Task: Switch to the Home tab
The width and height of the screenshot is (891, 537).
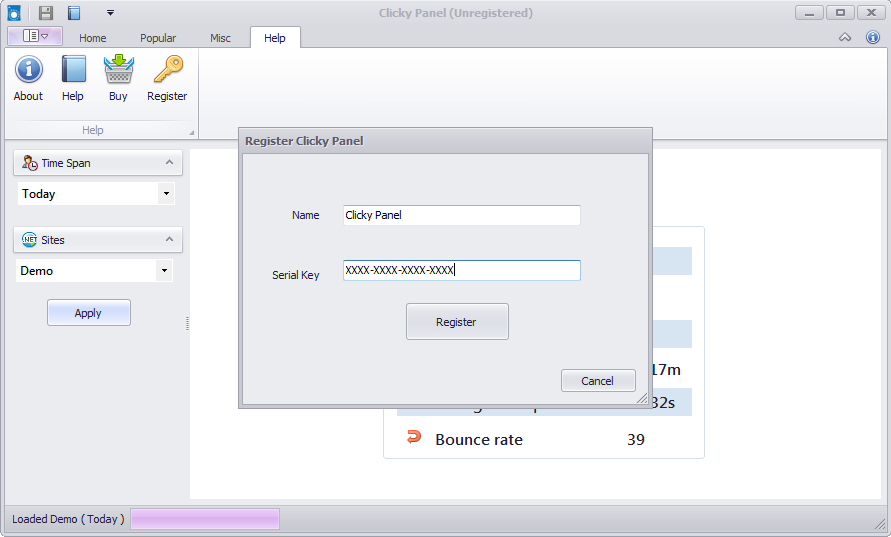Action: pyautogui.click(x=93, y=38)
